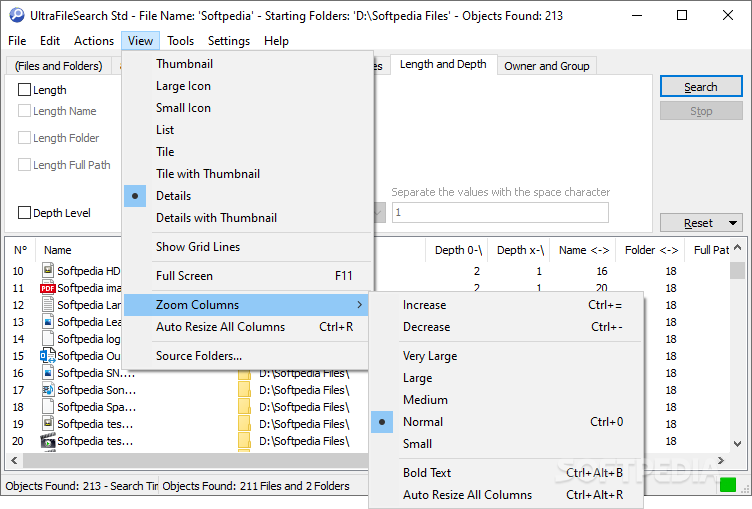Click the folder icon in row 19
This screenshot has width=752, height=509.
point(245,424)
